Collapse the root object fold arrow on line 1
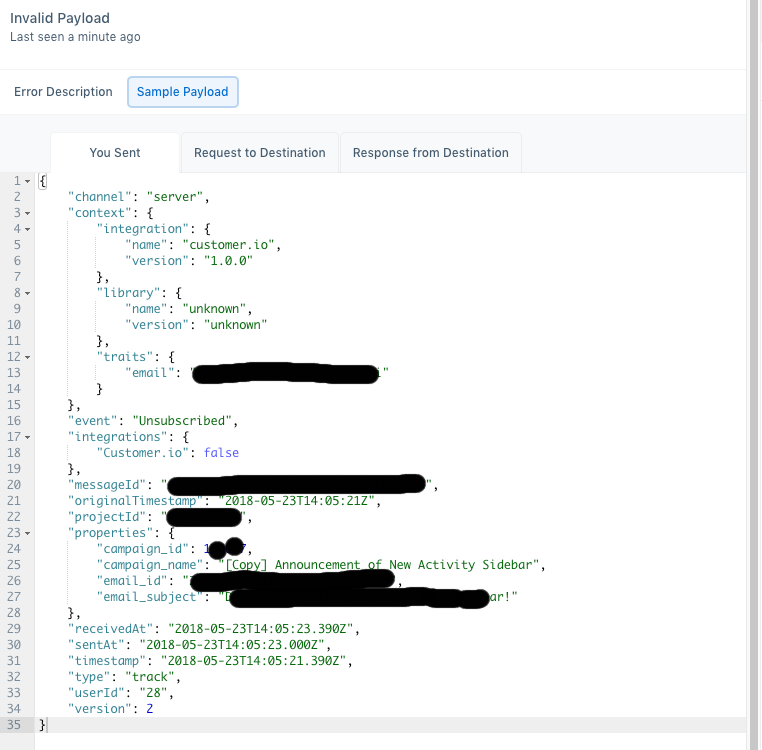This screenshot has height=750, width=762. click(x=28, y=181)
